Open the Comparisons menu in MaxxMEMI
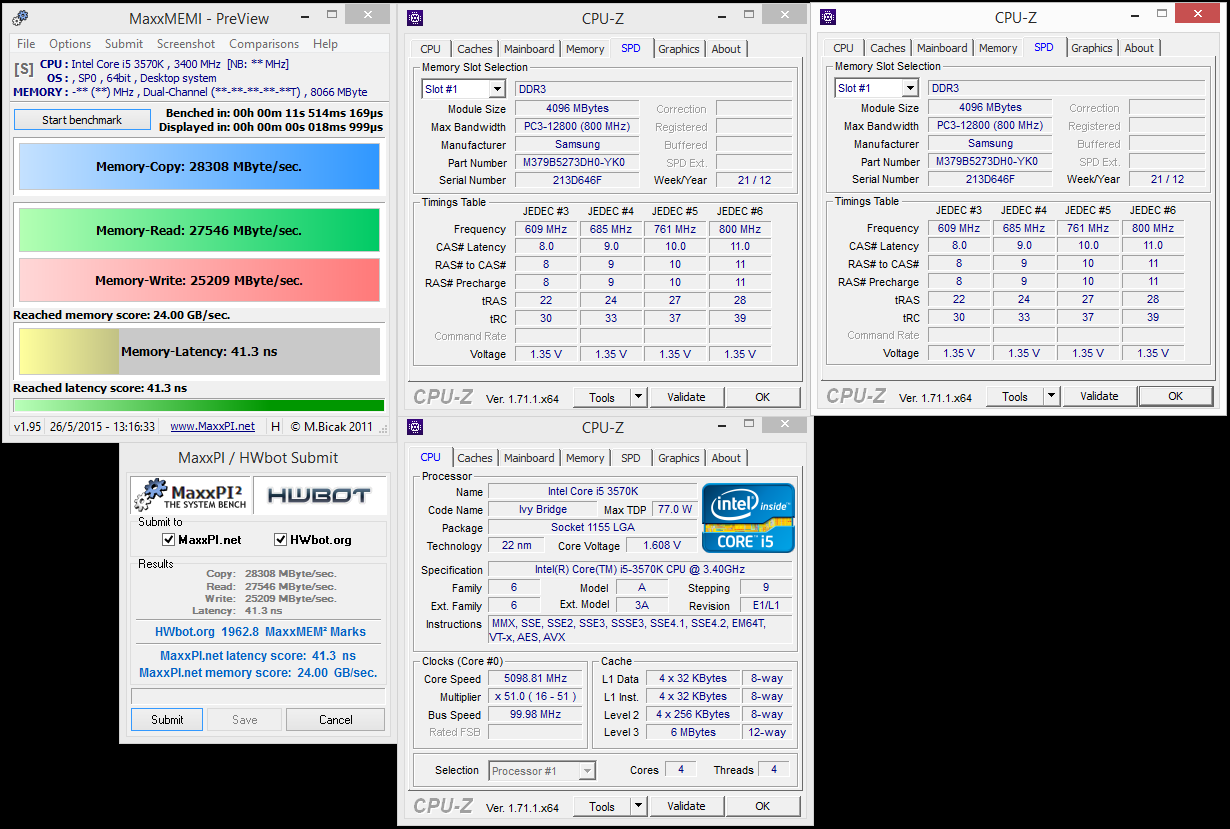Screen dimensions: 1230x829 [x=263, y=44]
